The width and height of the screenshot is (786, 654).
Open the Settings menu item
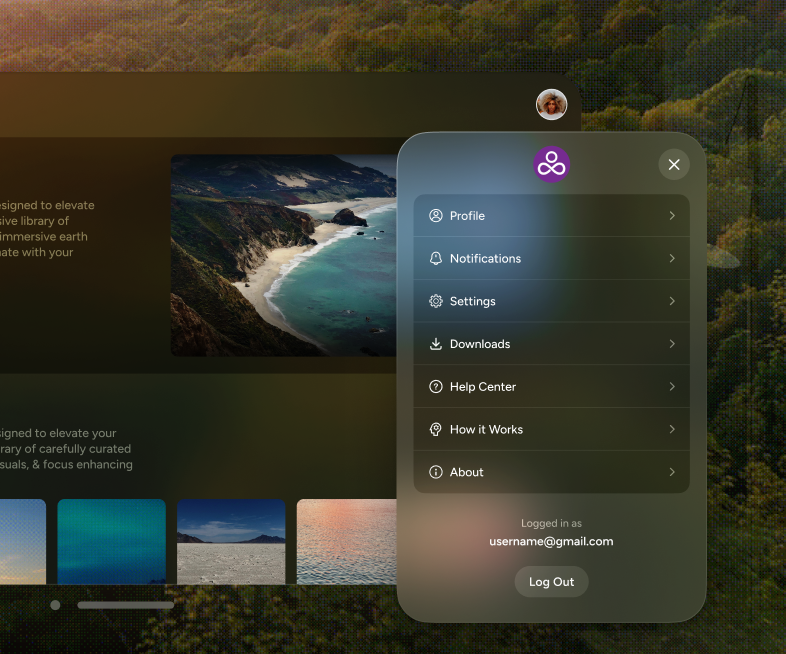coord(551,301)
